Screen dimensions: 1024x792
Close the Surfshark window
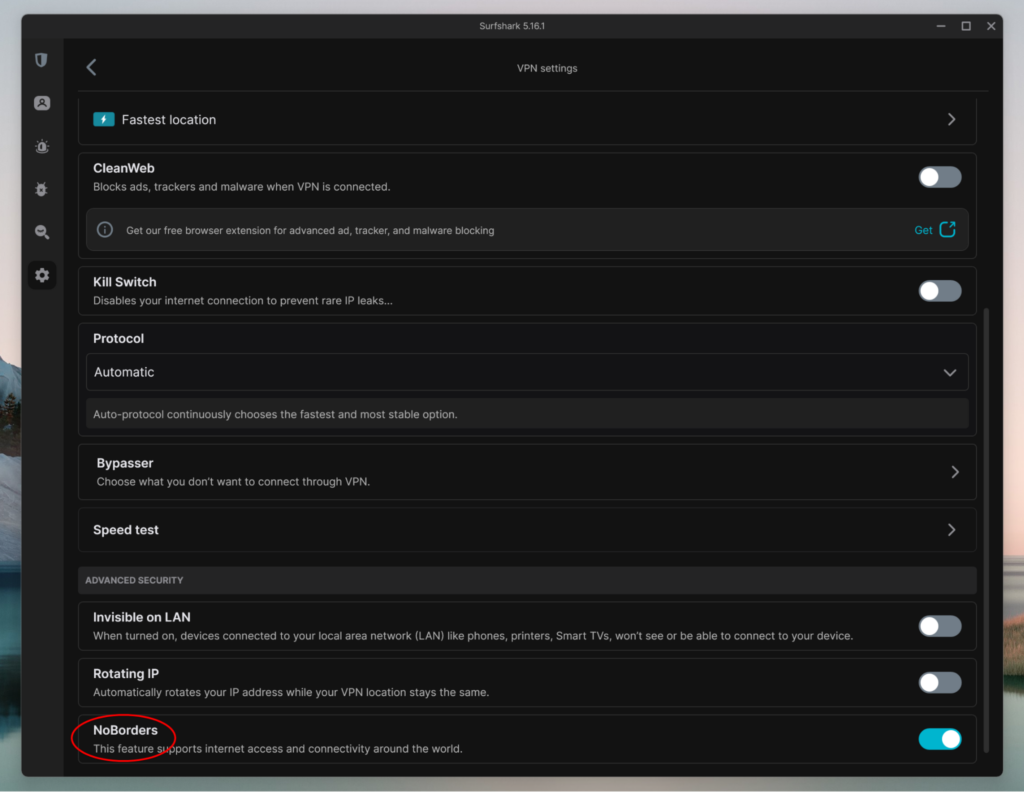pyautogui.click(x=991, y=26)
